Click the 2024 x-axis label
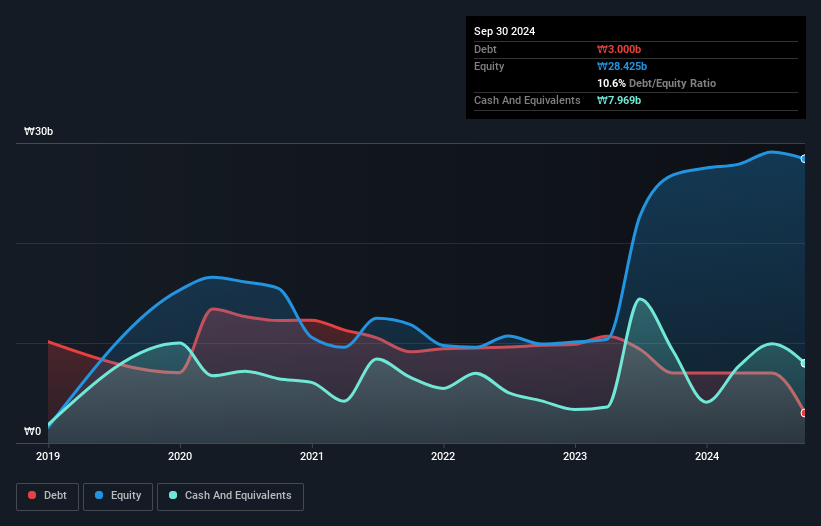This screenshot has height=526, width=821. pos(707,456)
